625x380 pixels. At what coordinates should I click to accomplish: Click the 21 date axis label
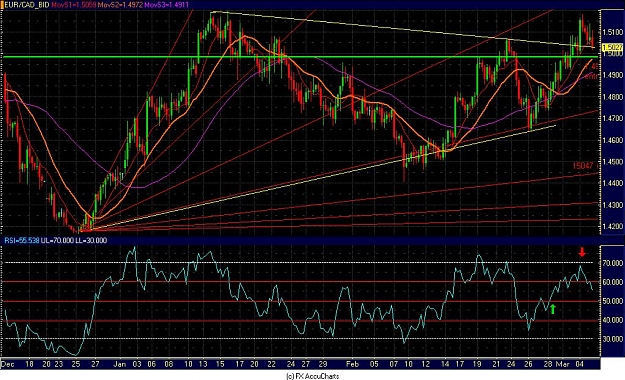[496, 364]
